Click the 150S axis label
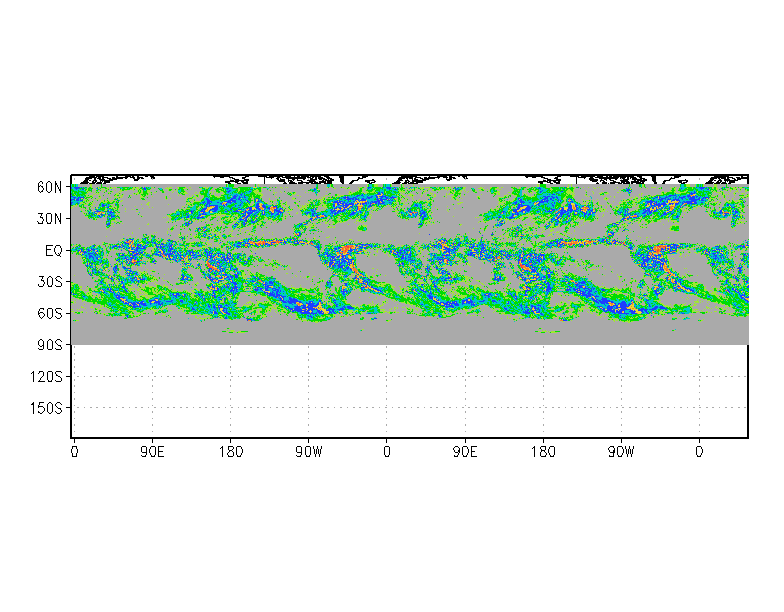This screenshot has width=784, height=612. pyautogui.click(x=46, y=408)
